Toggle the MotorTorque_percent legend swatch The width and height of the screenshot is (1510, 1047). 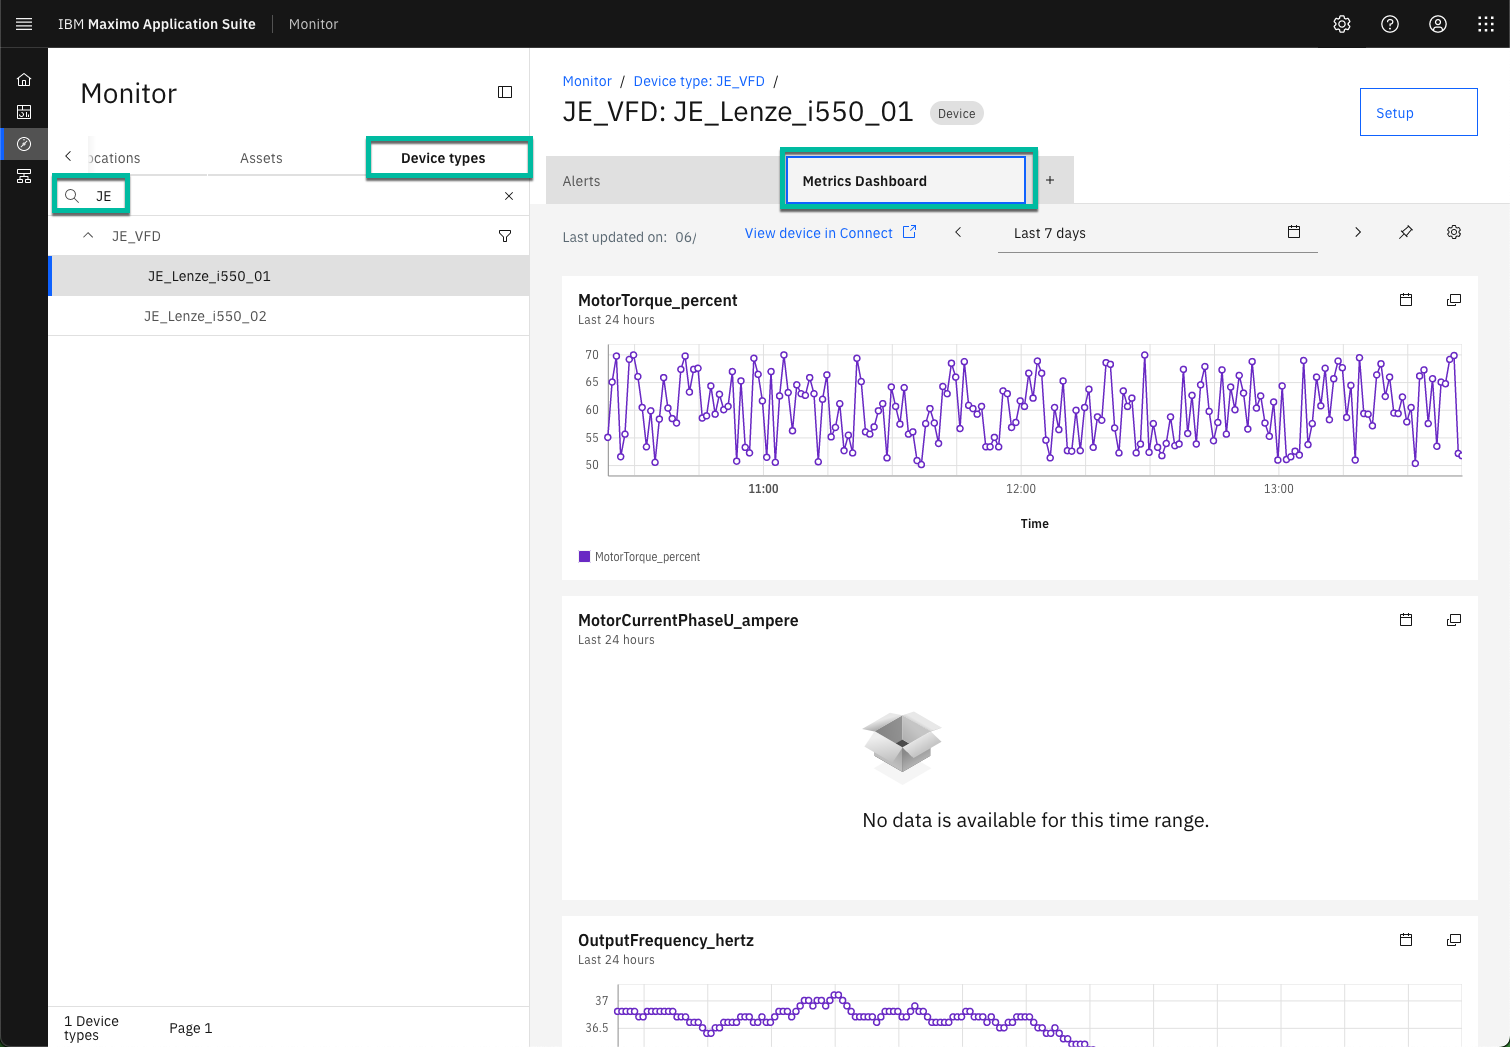[585, 557]
